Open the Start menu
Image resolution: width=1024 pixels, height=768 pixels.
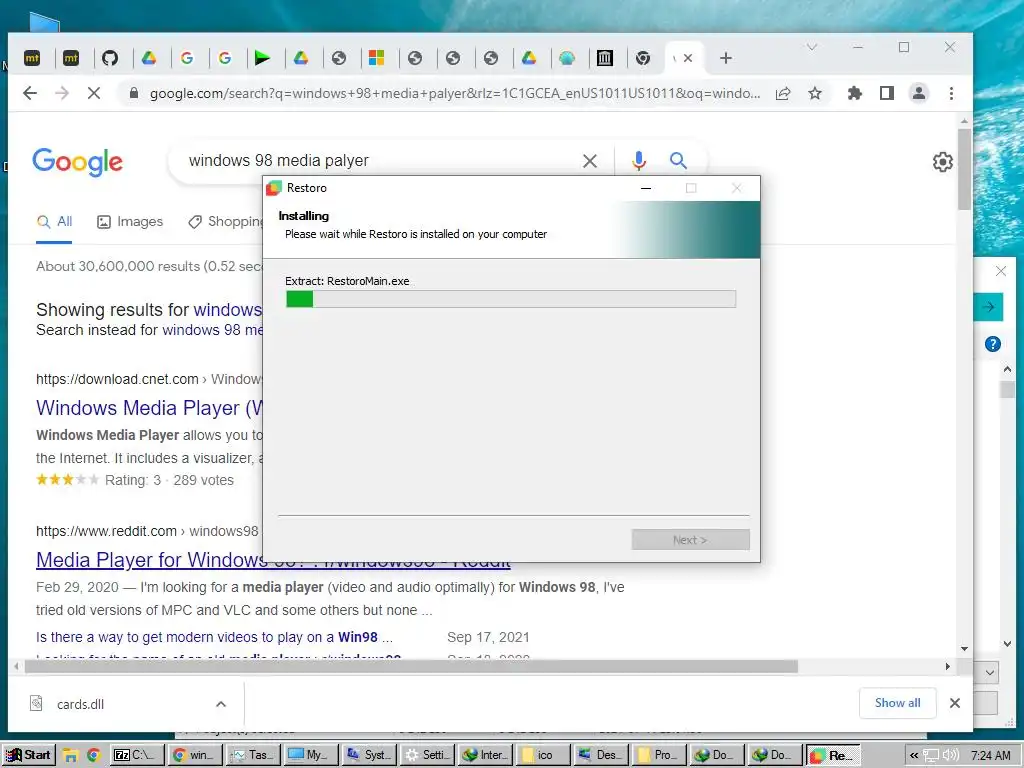click(x=28, y=756)
